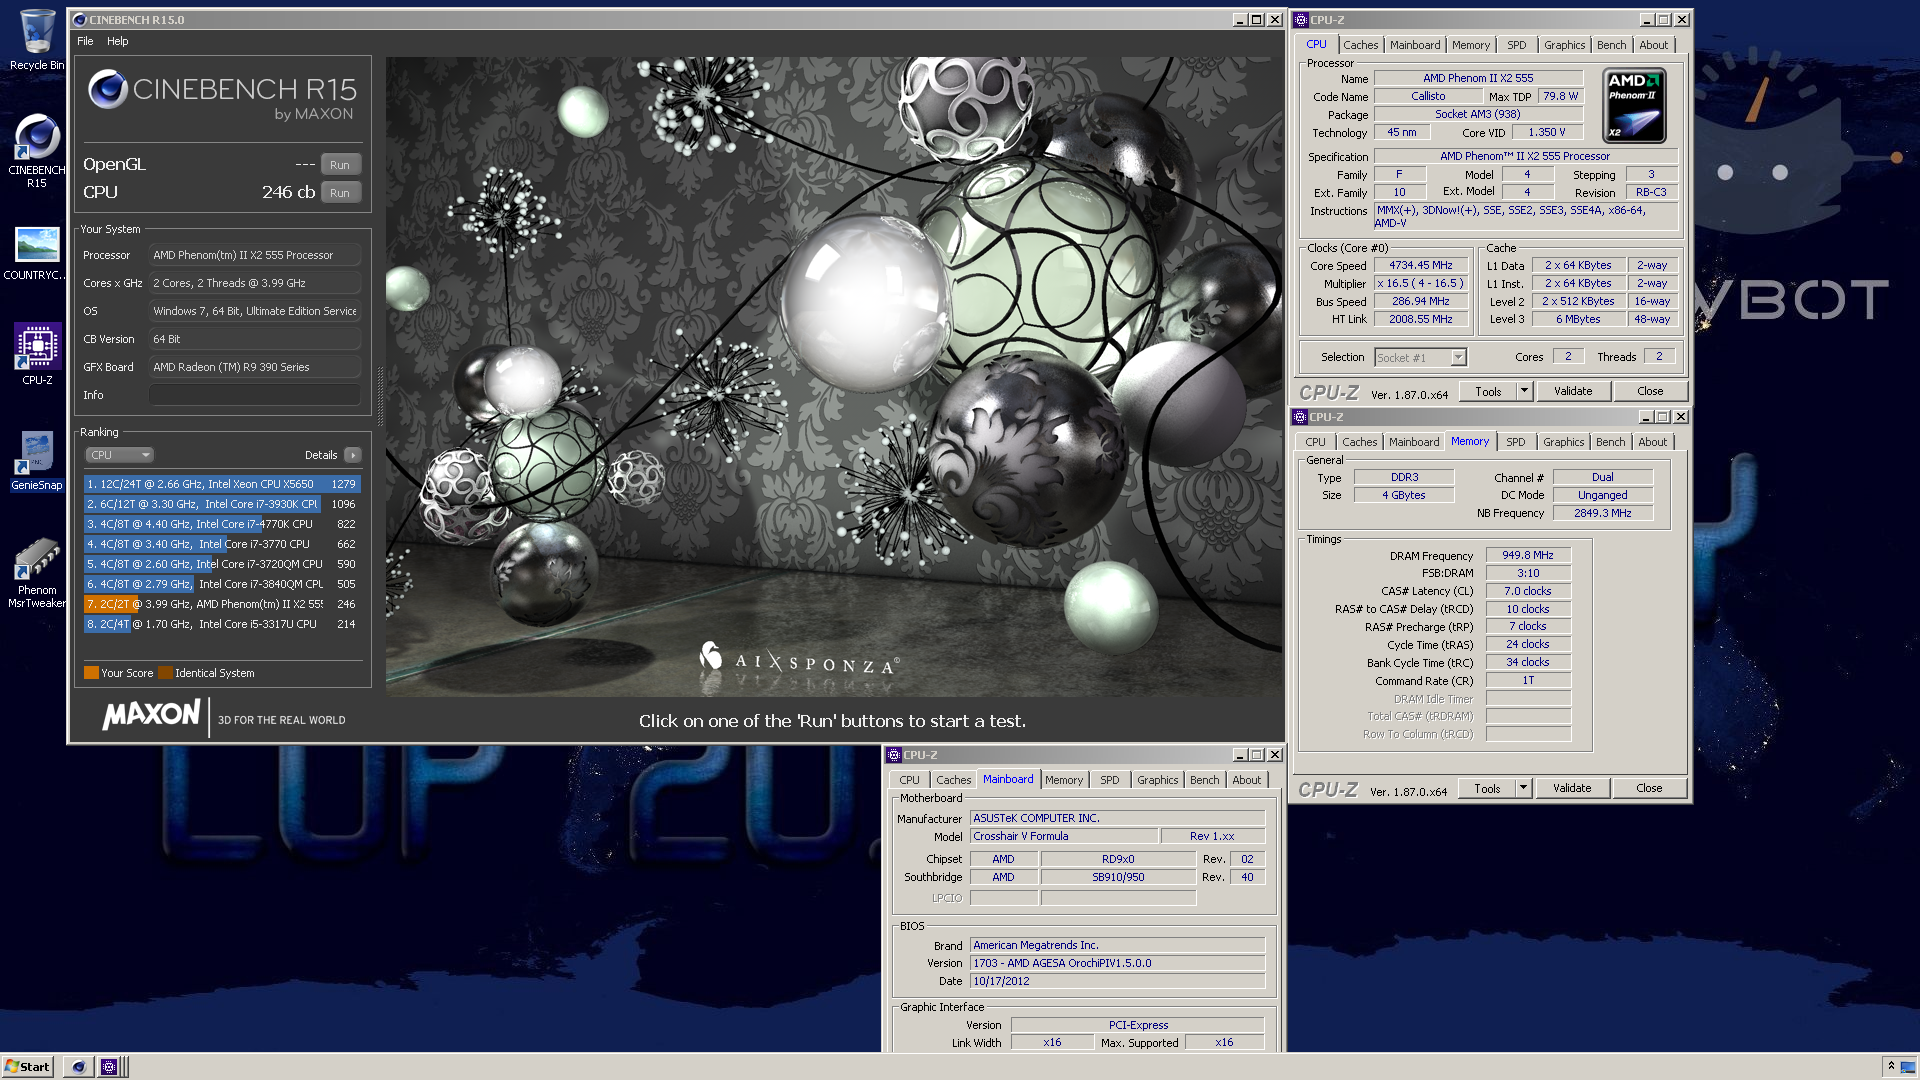Select ranking row AMD Phenom II X2 555
The image size is (1920, 1080).
click(x=221, y=604)
